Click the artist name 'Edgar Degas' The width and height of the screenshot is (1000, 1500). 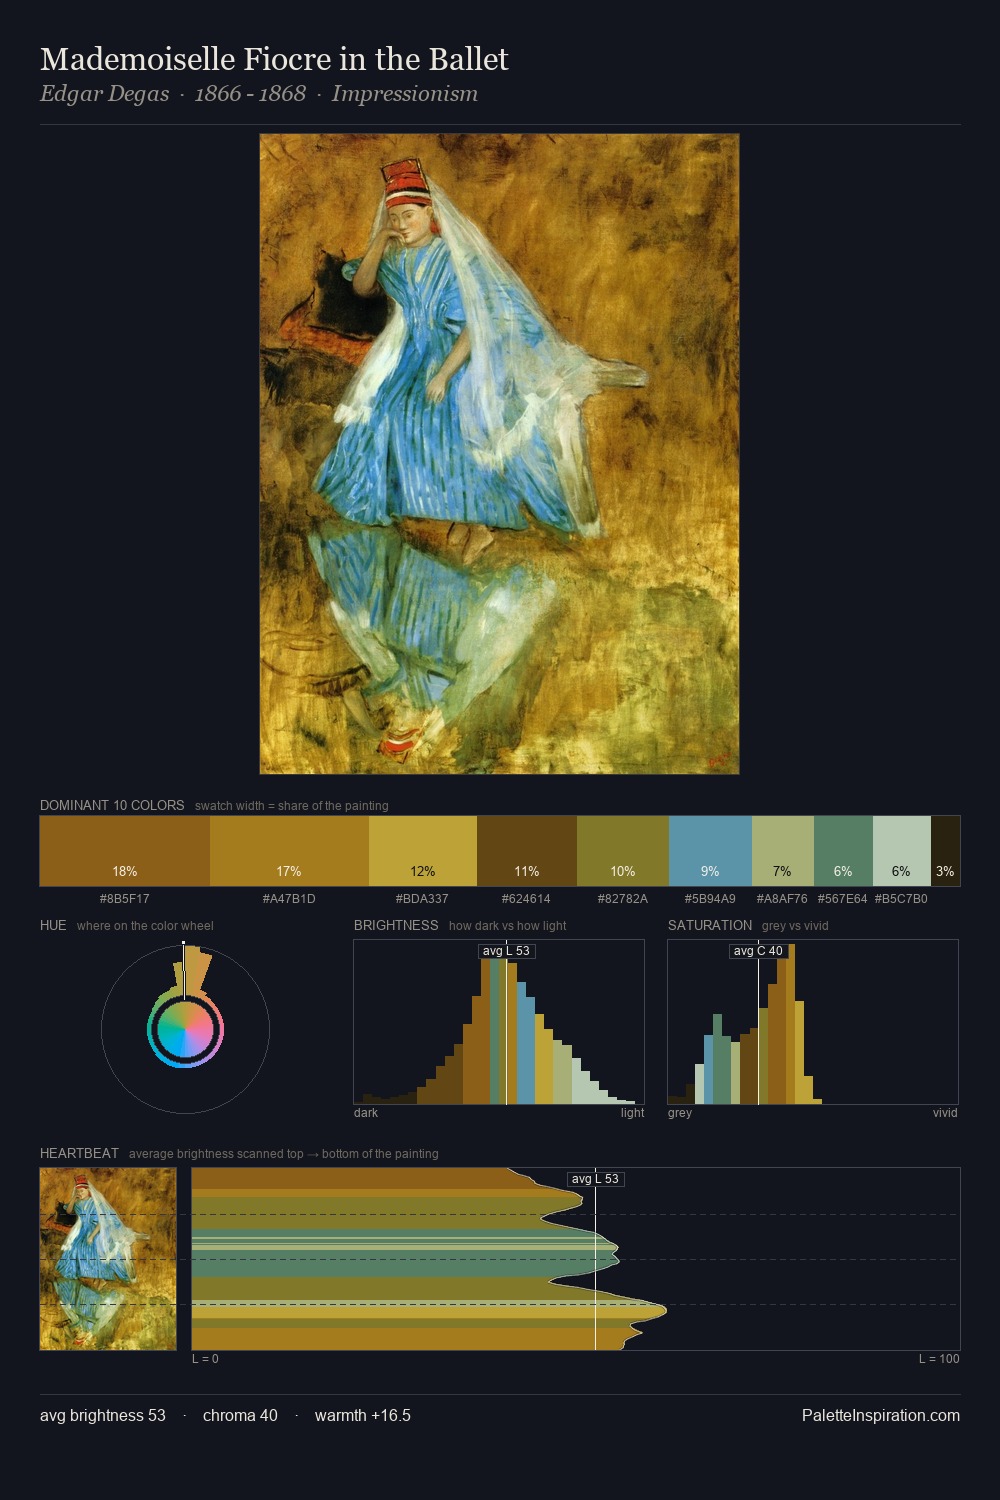pos(105,94)
